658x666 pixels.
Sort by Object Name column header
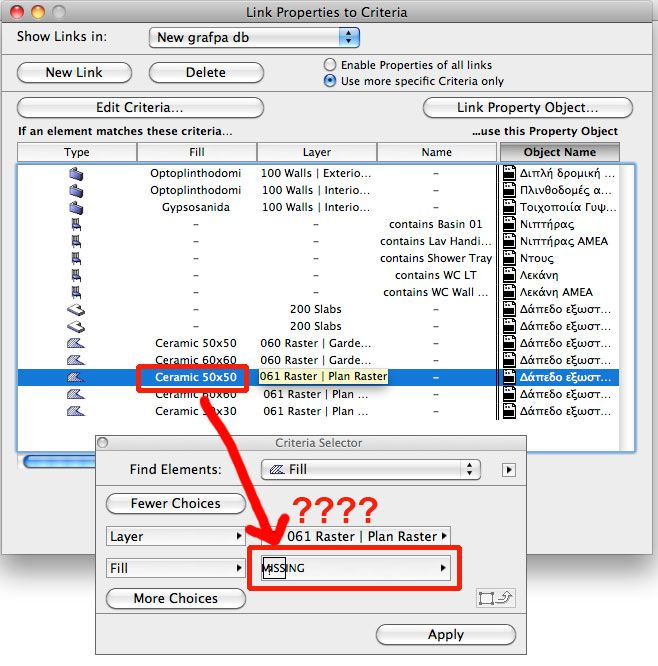(x=559, y=152)
